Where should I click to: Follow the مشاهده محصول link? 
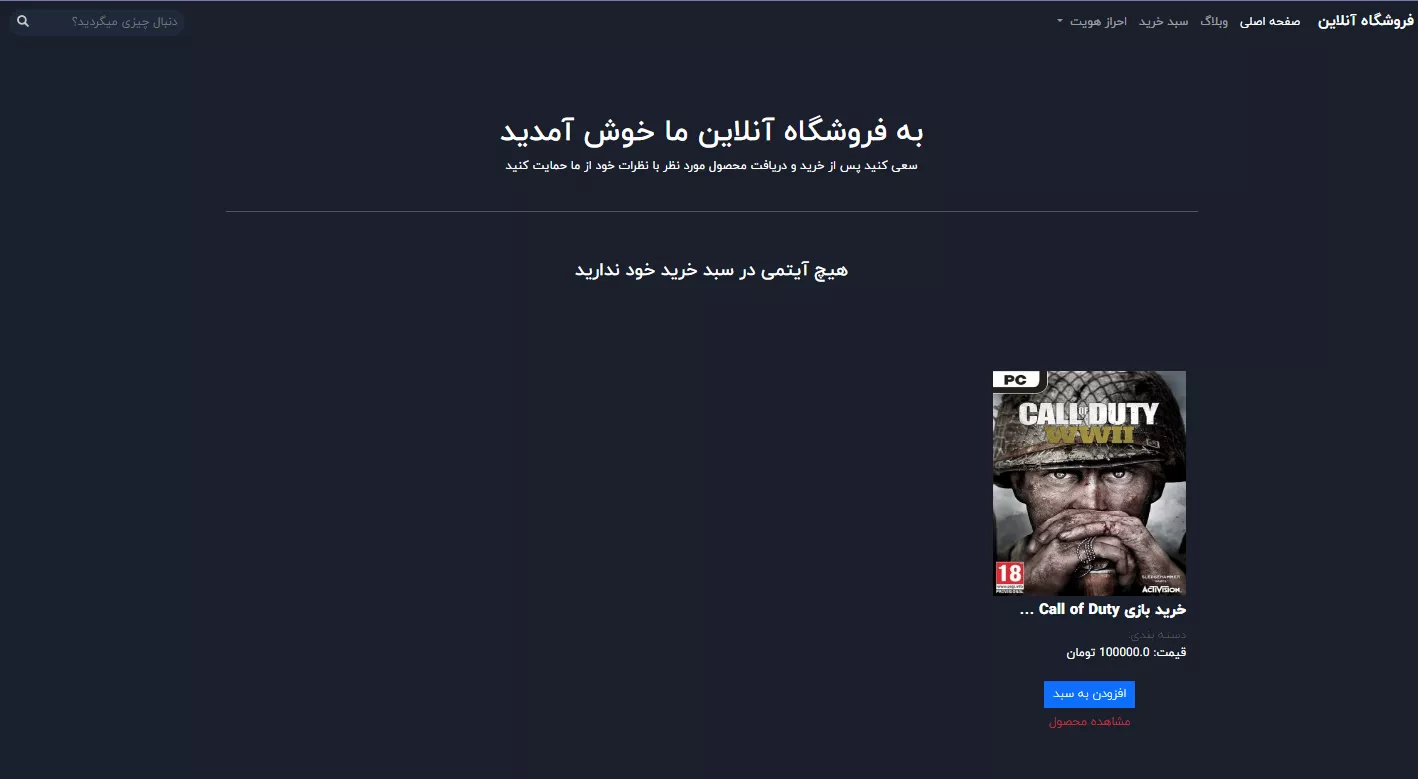click(1089, 722)
